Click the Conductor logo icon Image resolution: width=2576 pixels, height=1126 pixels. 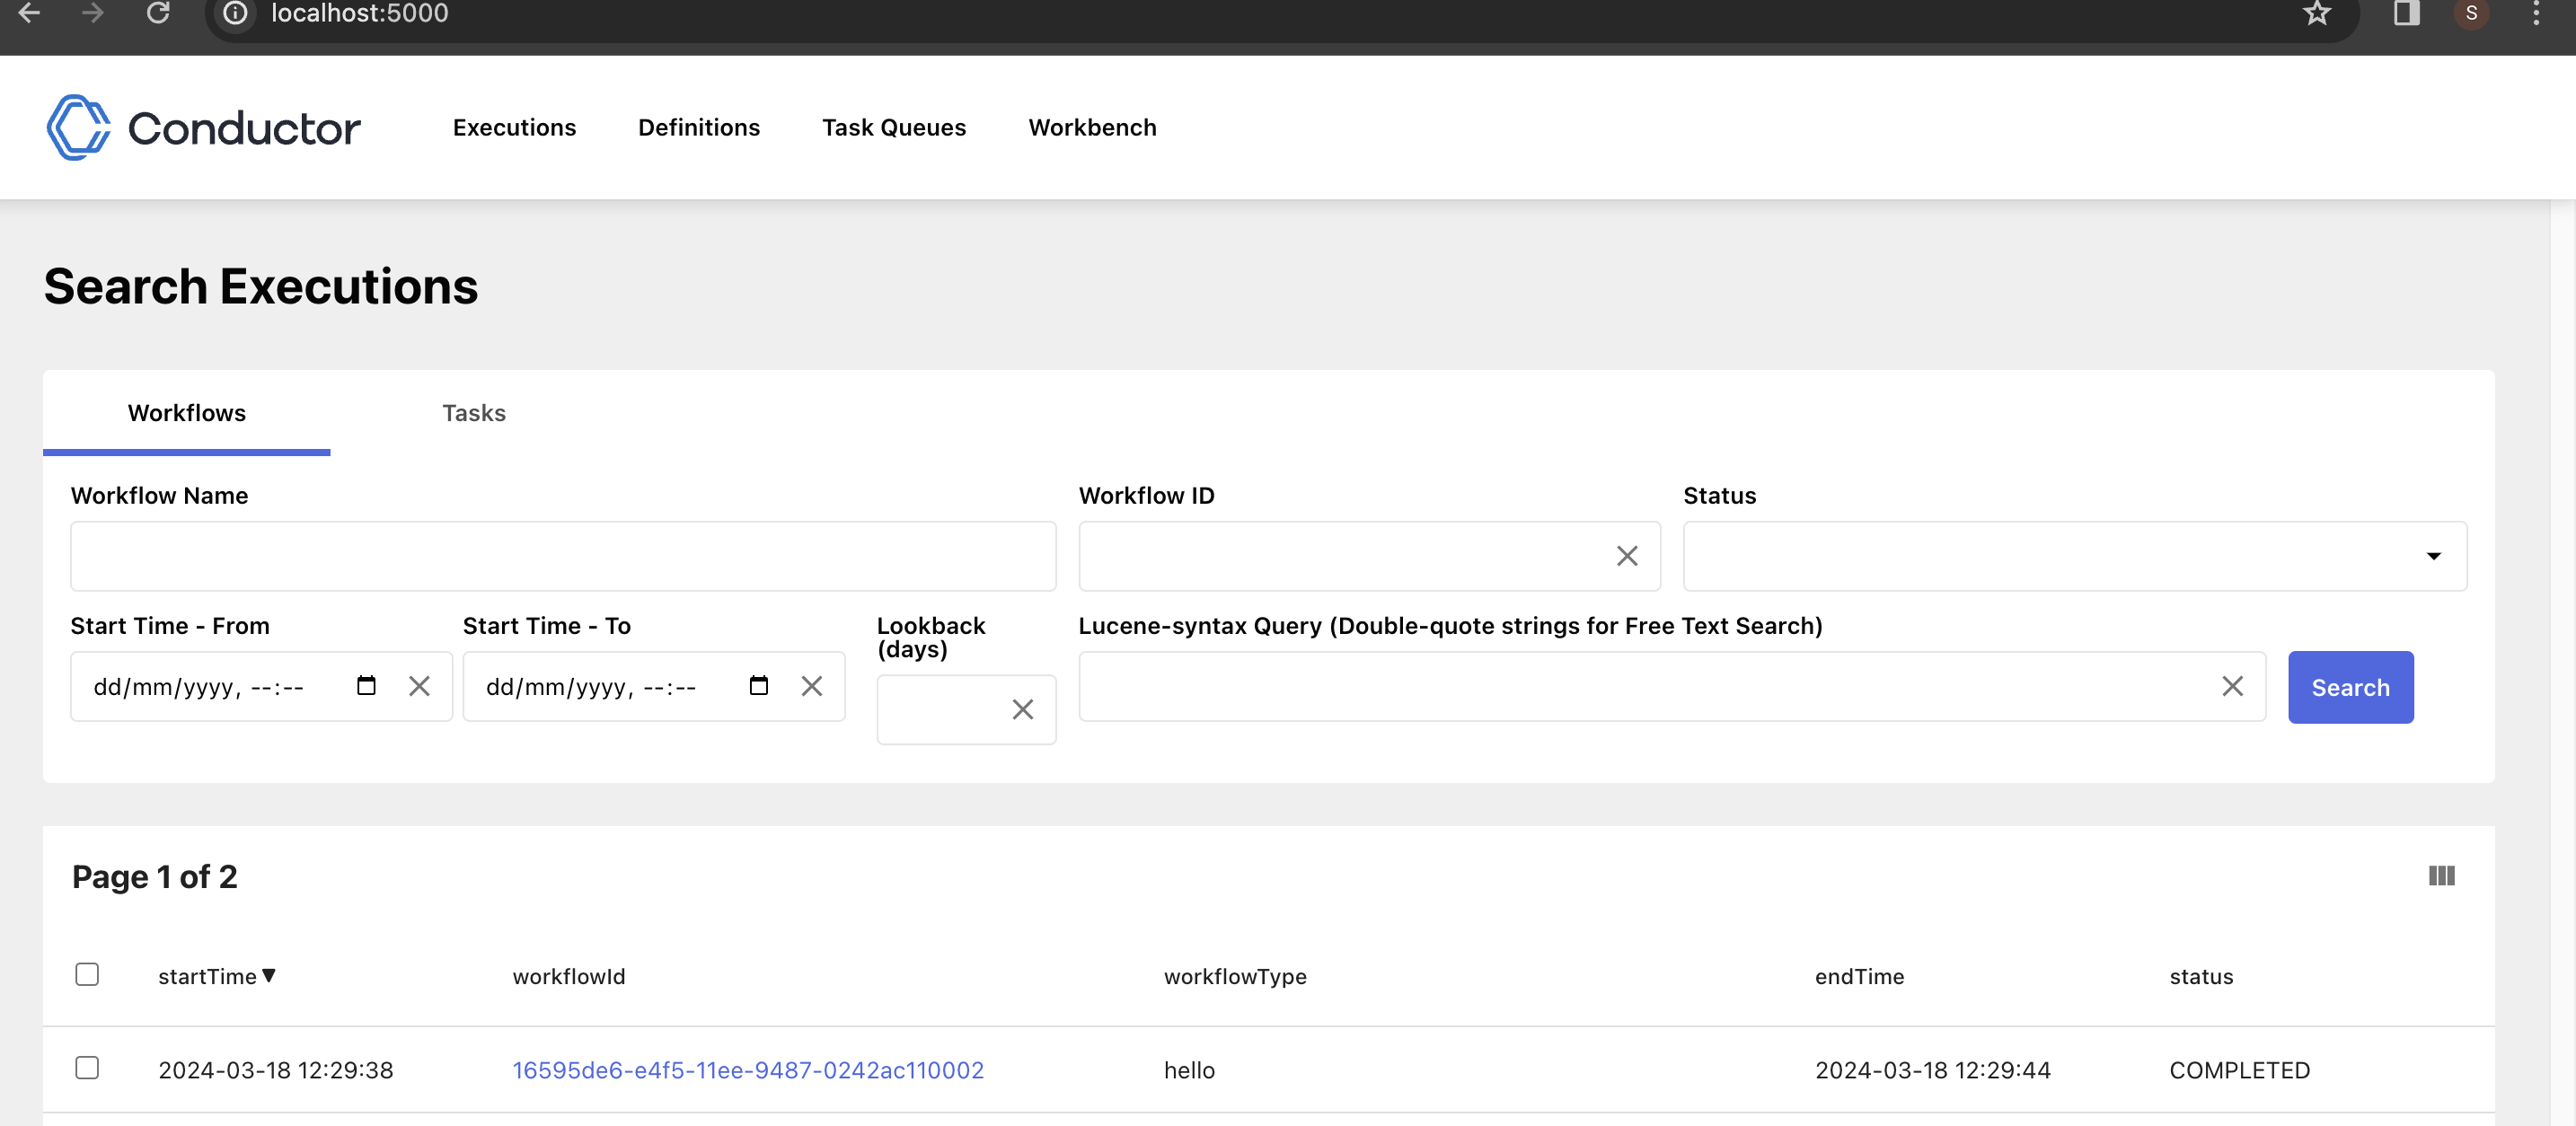[77, 128]
